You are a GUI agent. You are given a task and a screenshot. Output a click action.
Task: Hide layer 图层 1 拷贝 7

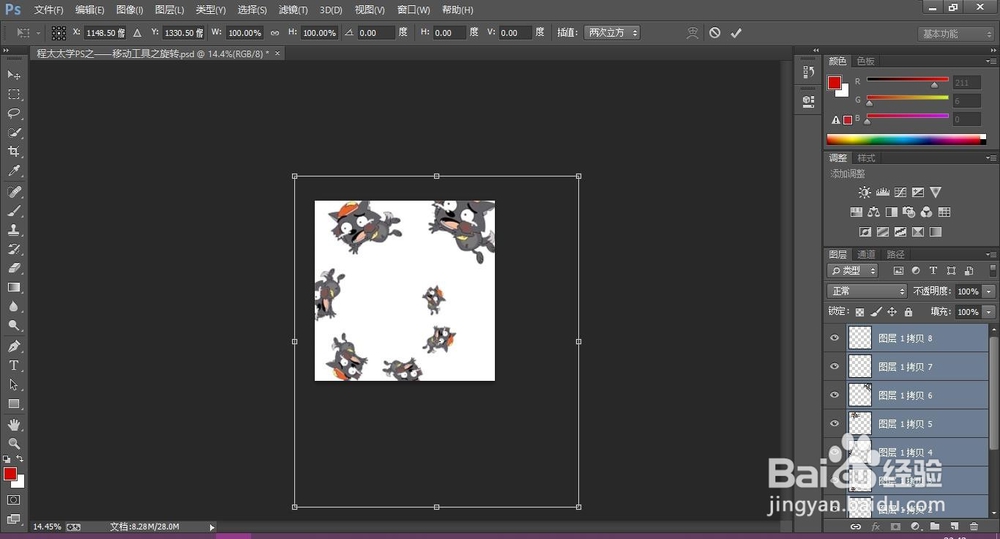click(x=834, y=367)
